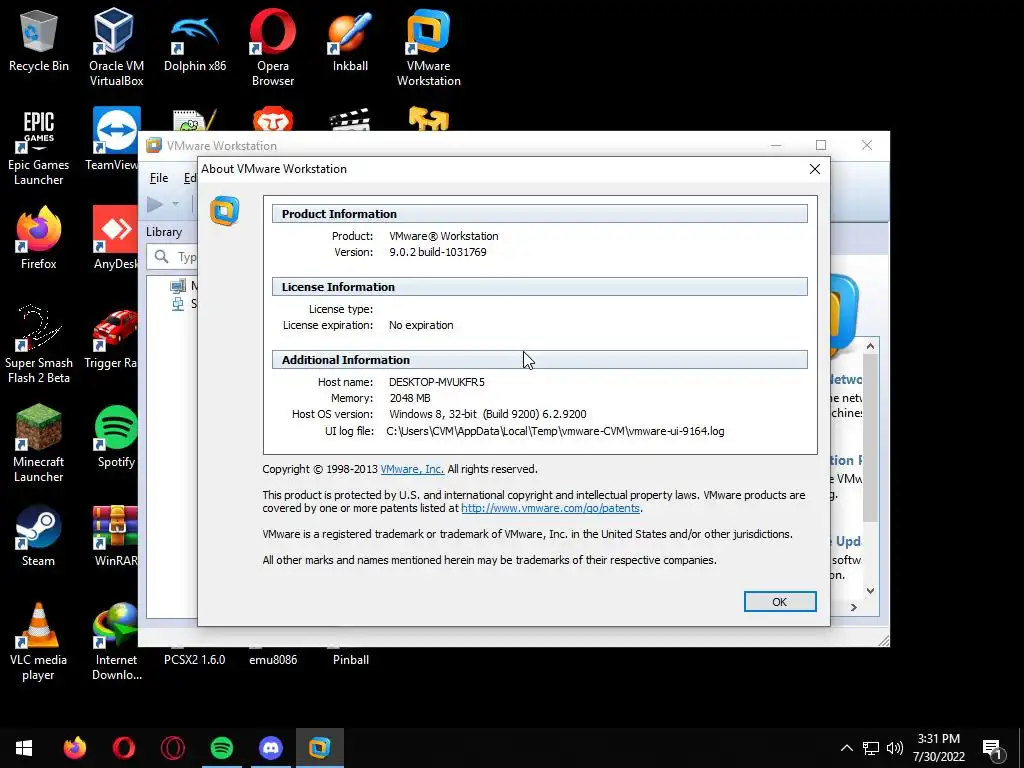Open the vmware.com patents link
Image resolution: width=1024 pixels, height=768 pixels.
click(551, 508)
